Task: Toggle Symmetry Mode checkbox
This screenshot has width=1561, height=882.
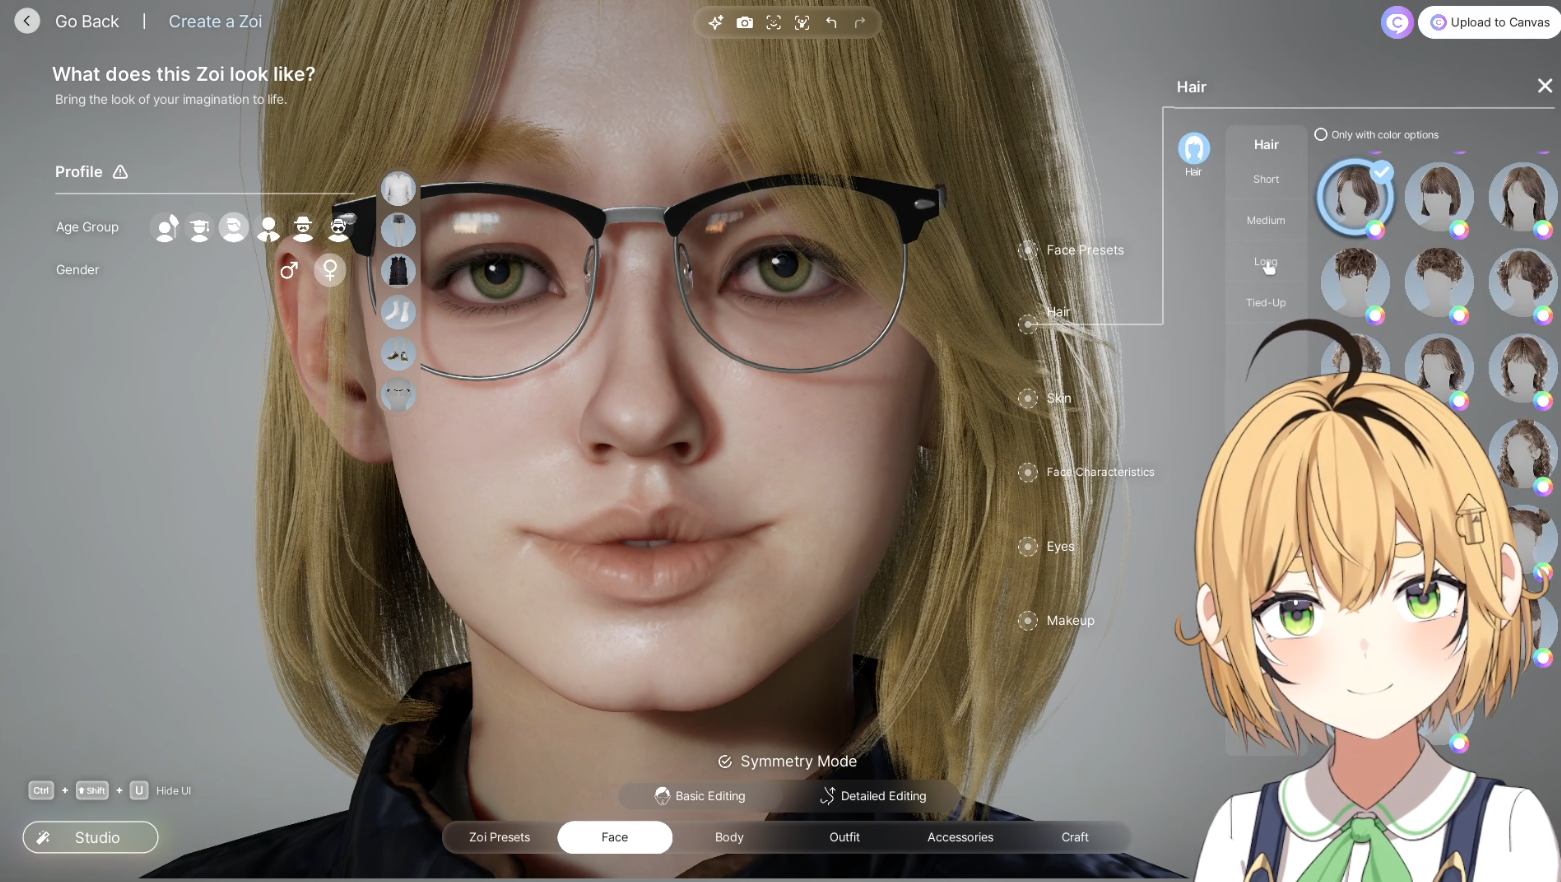Action: point(725,762)
